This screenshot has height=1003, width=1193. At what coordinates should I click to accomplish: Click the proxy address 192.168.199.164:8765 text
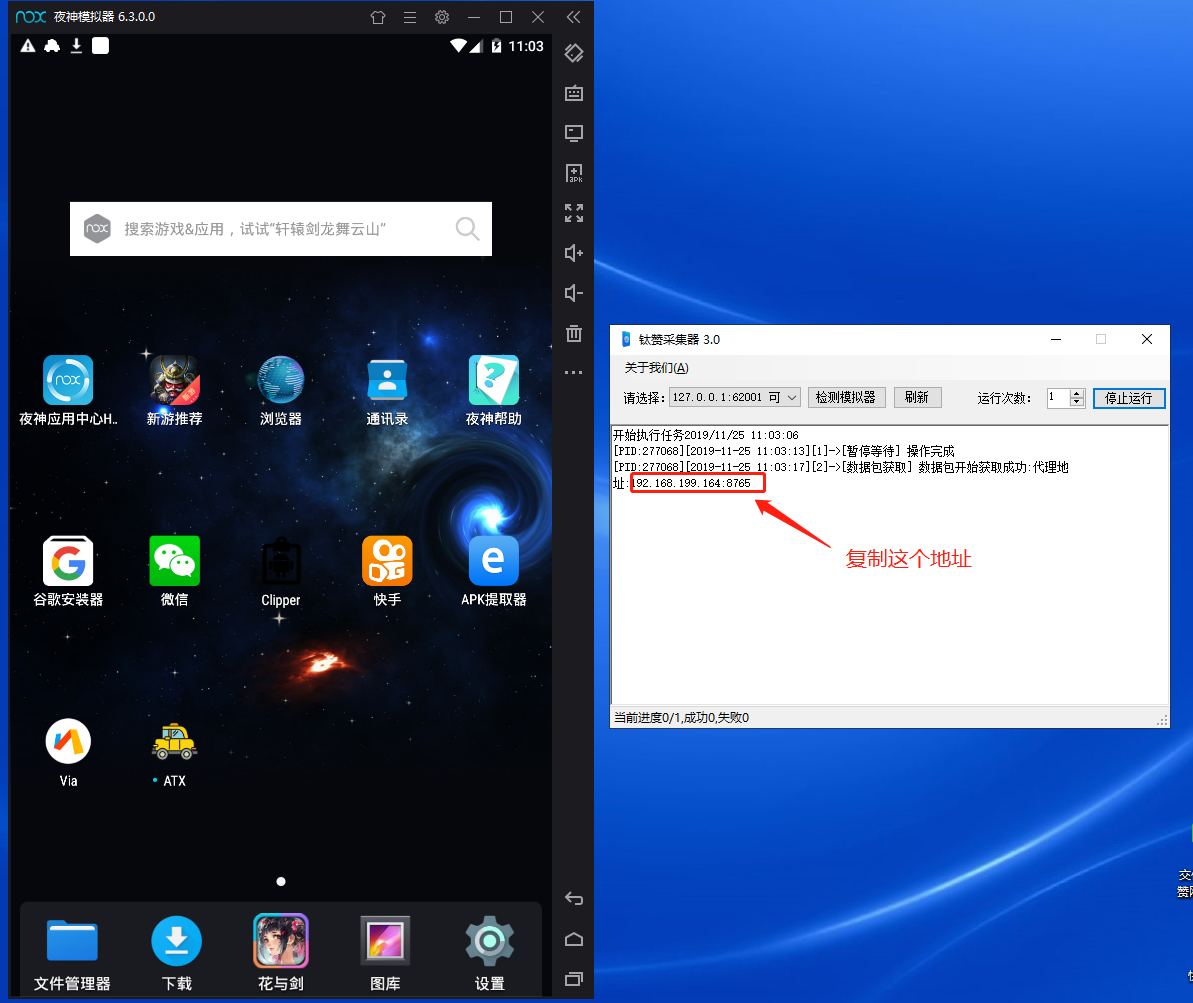click(x=692, y=483)
